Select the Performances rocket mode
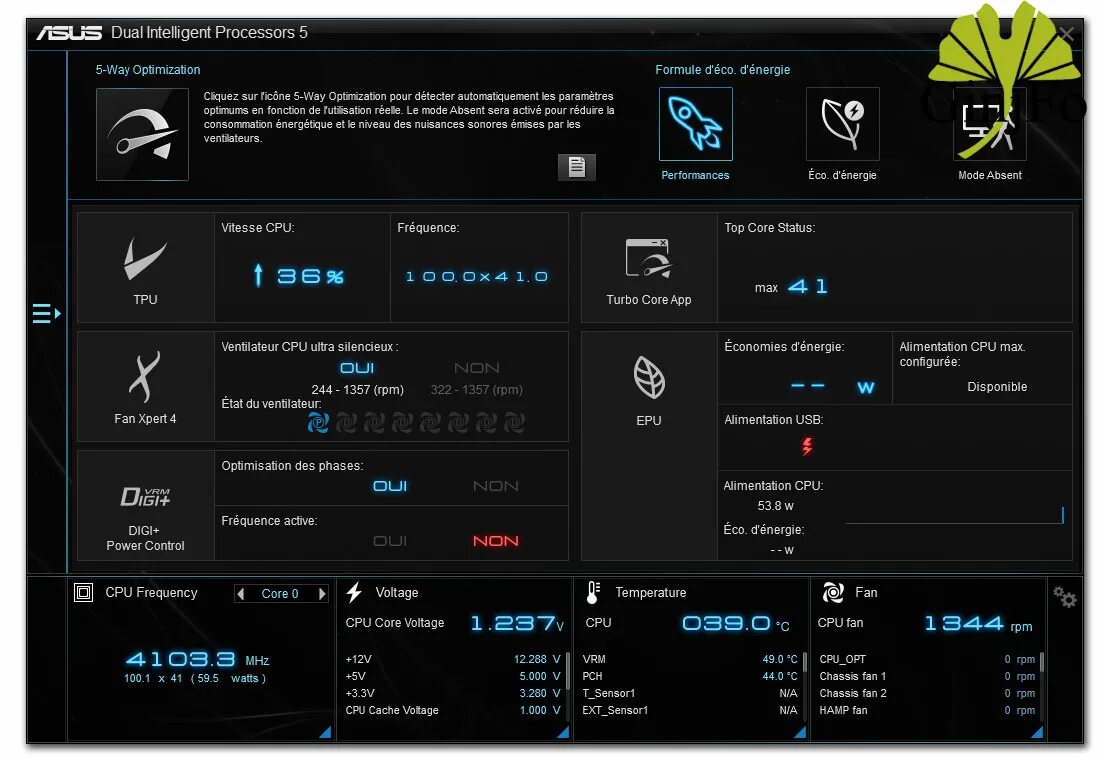The image size is (1104, 758). pyautogui.click(x=696, y=125)
